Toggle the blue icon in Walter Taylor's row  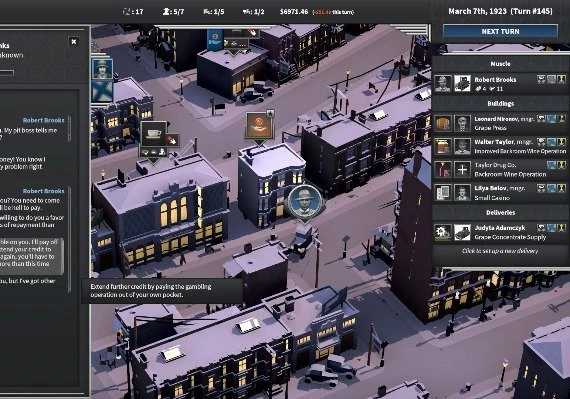click(552, 142)
